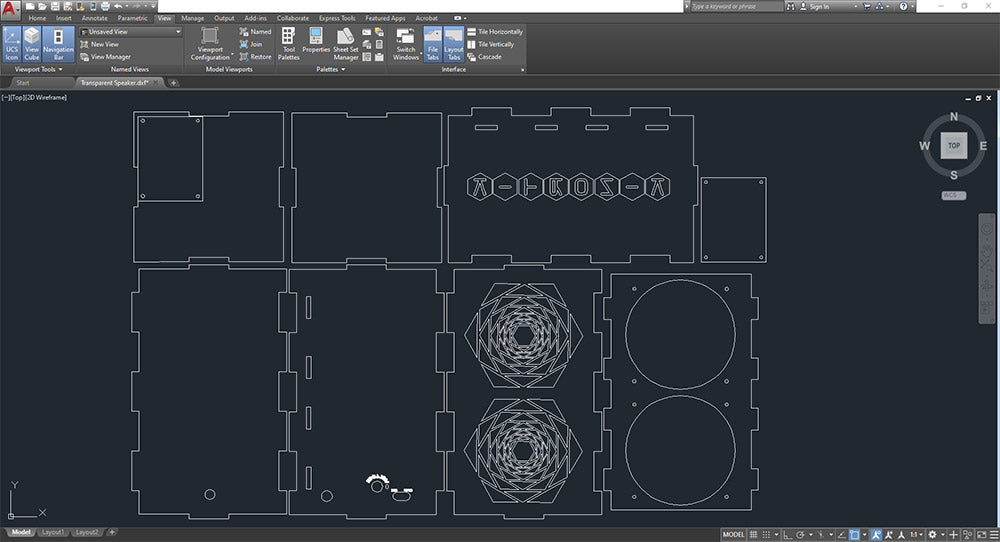The image size is (1000, 542).
Task: Click the WCS label under the ViewCube
Action: [953, 196]
